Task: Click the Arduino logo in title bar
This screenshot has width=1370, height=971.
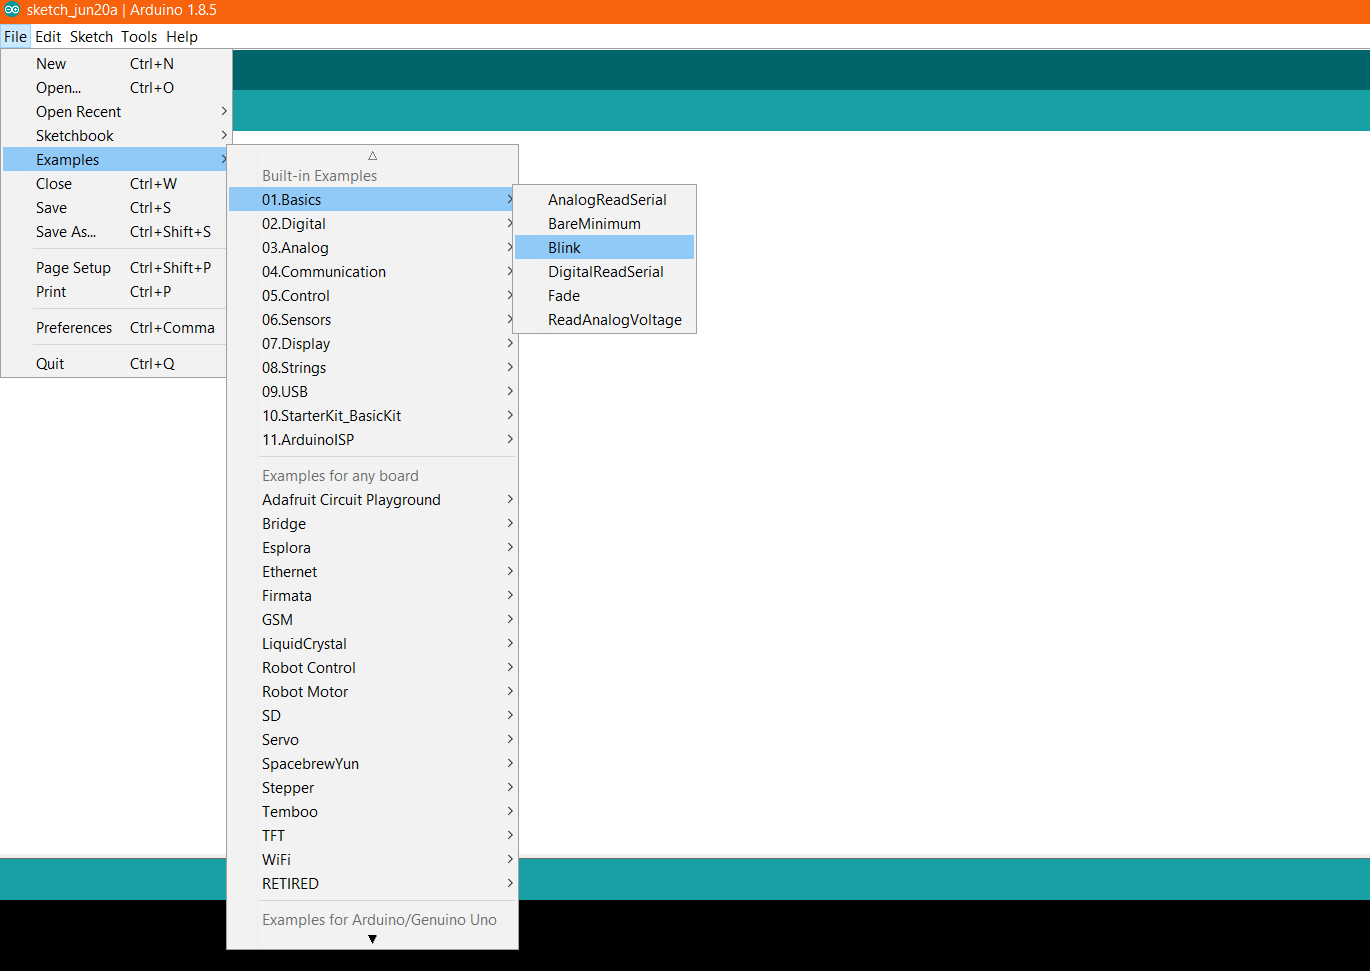Action: click(12, 10)
